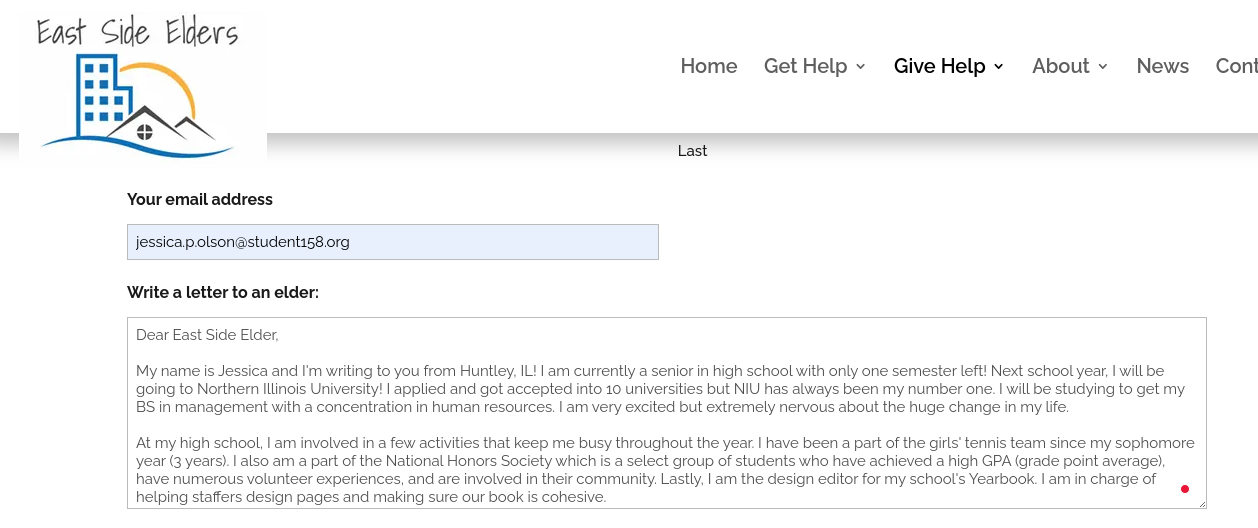The height and width of the screenshot is (528, 1258).
Task: Go to the Home page
Action: [709, 66]
